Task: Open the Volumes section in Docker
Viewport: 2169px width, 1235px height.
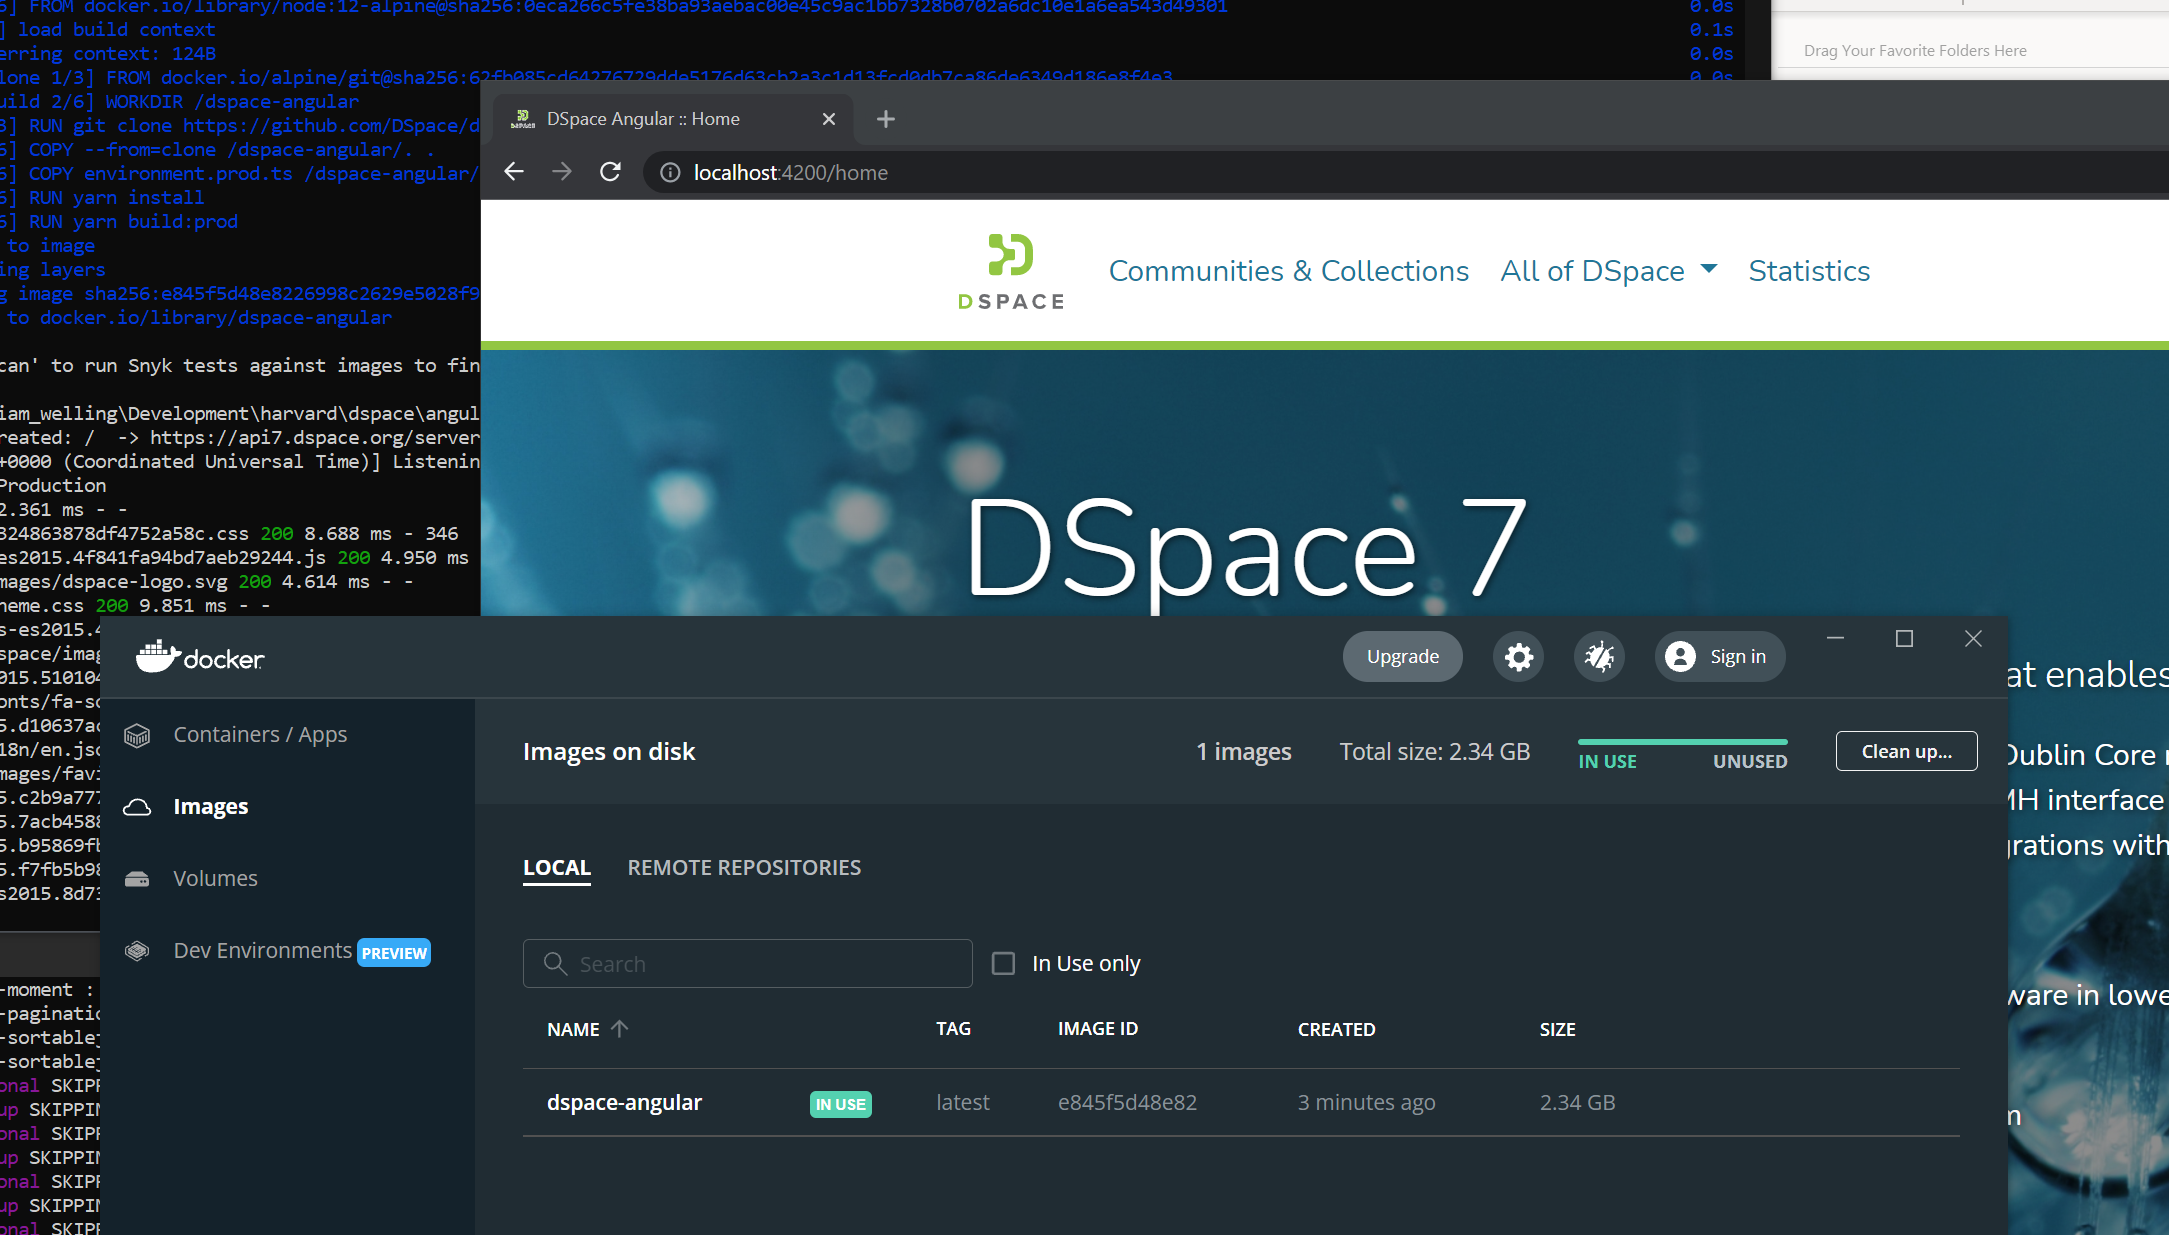Action: point(215,878)
